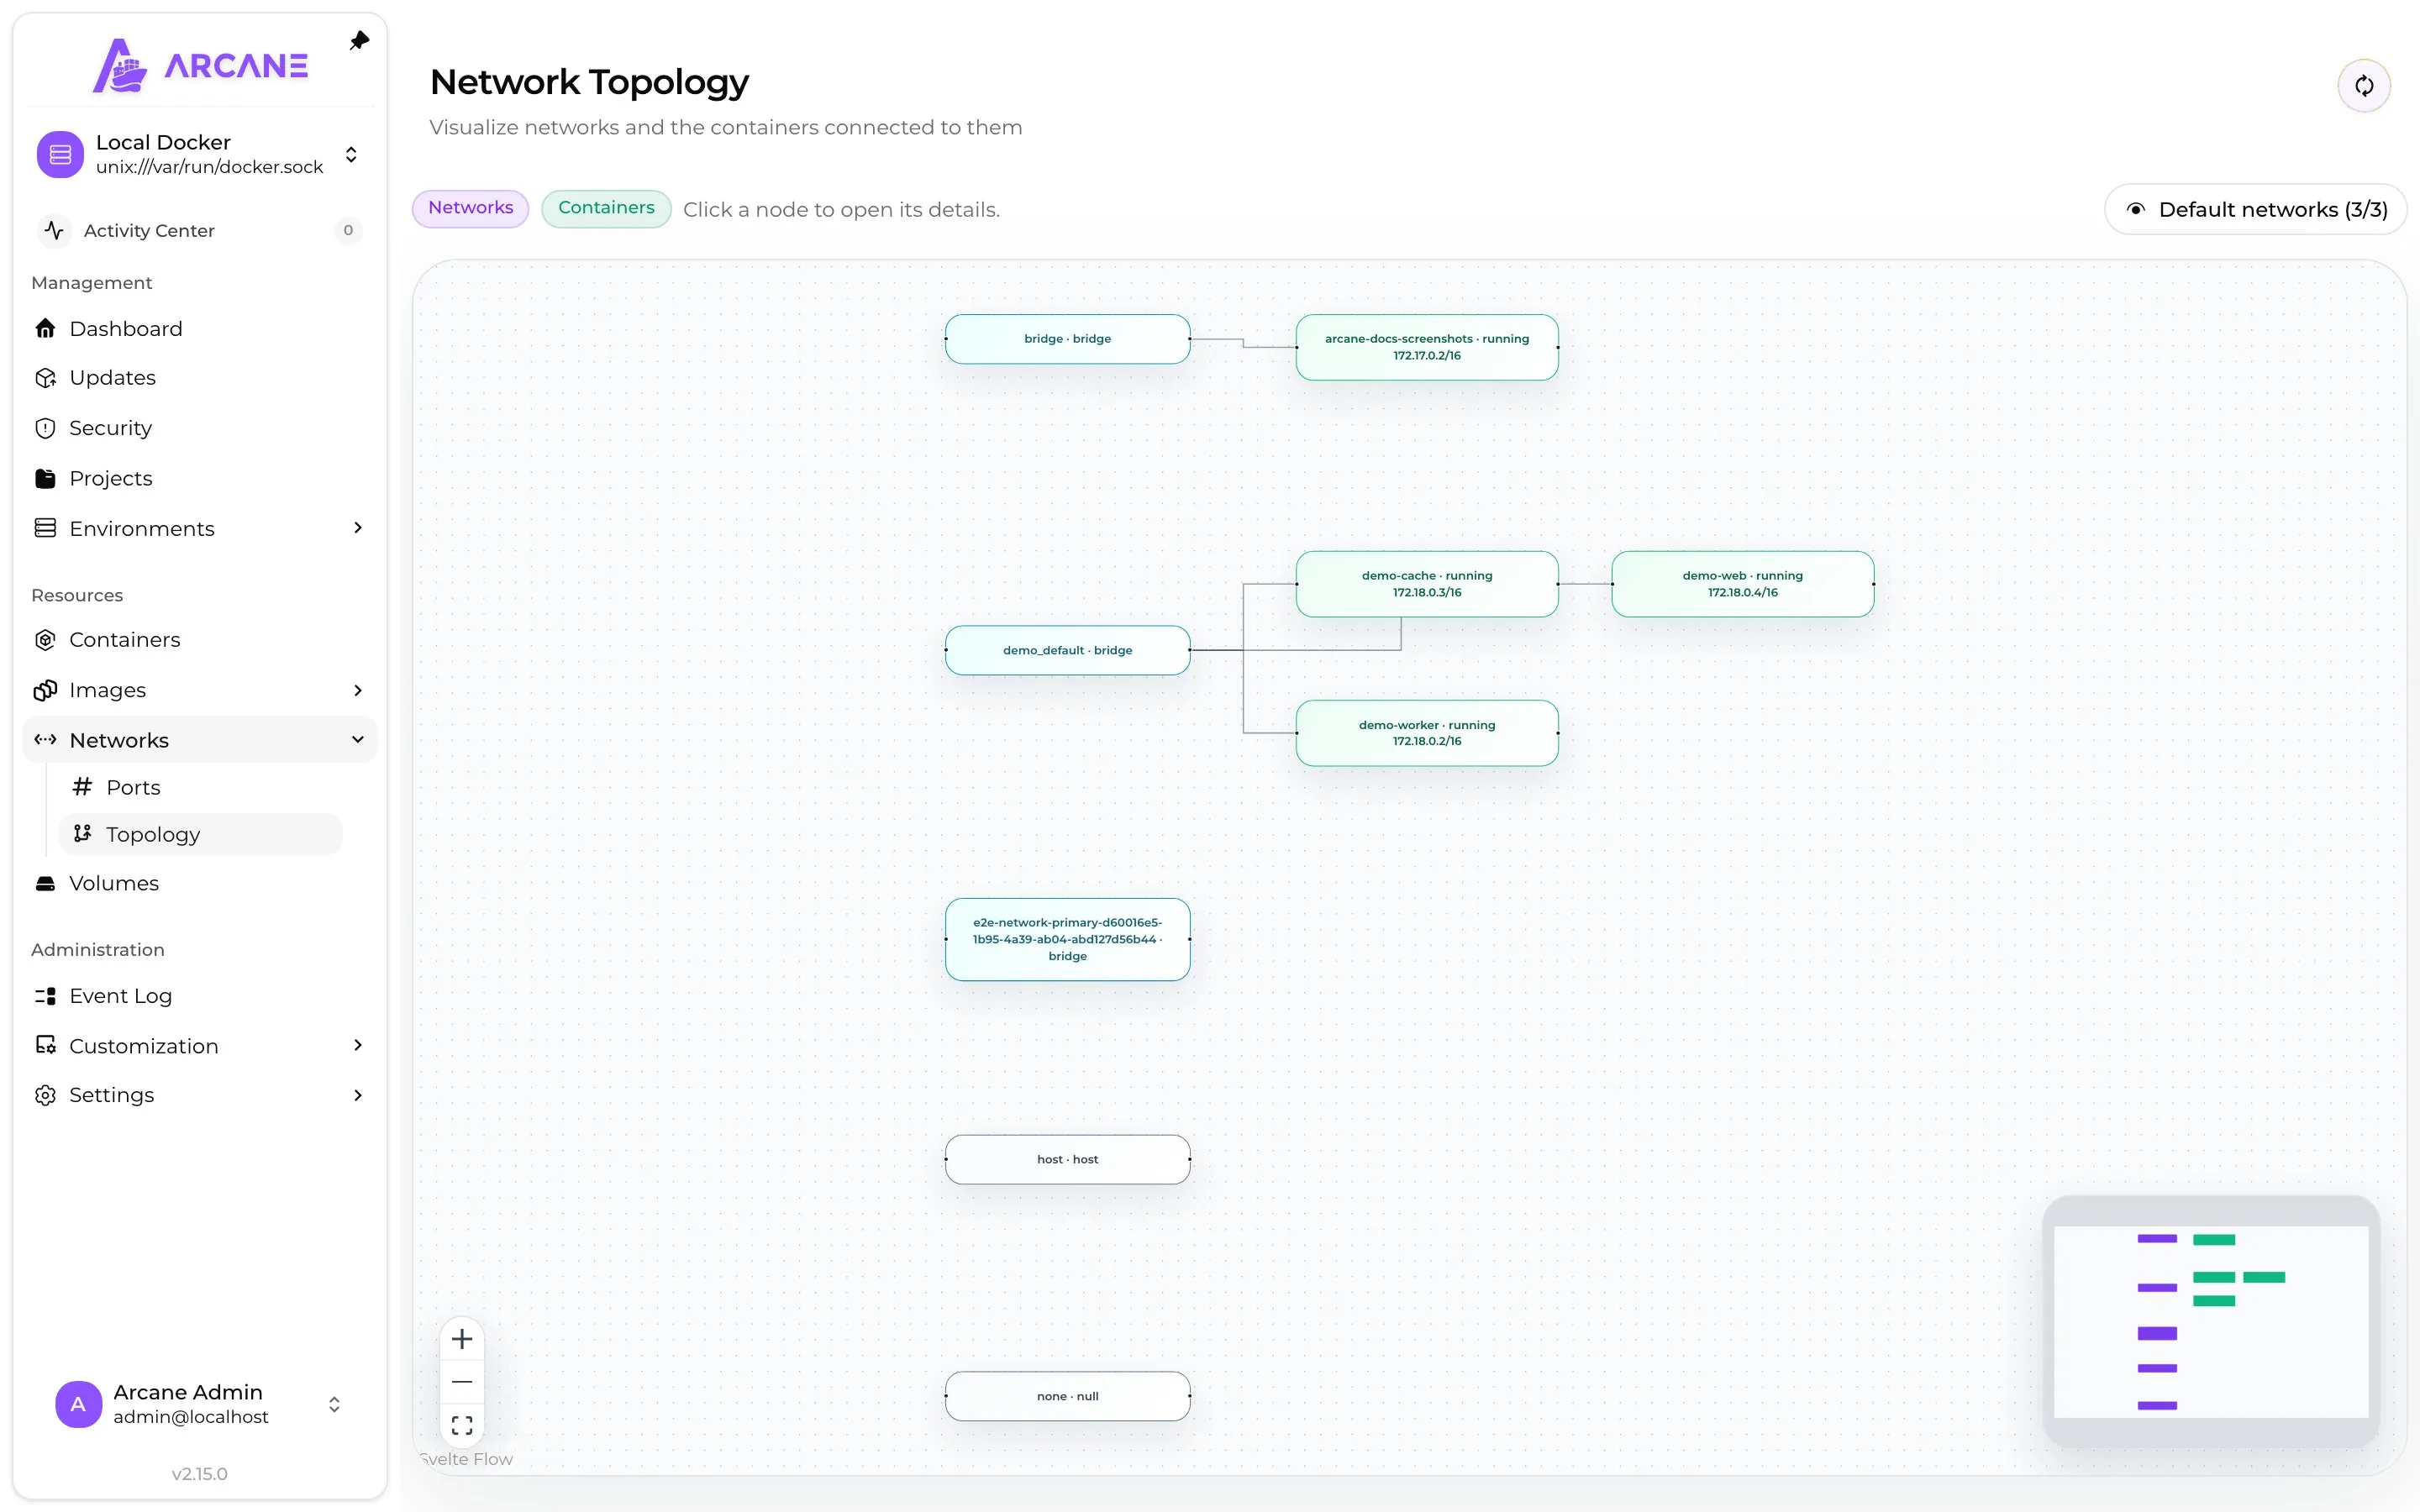Open the e2e-network-primary network node
The image size is (2420, 1512).
click(1067, 939)
